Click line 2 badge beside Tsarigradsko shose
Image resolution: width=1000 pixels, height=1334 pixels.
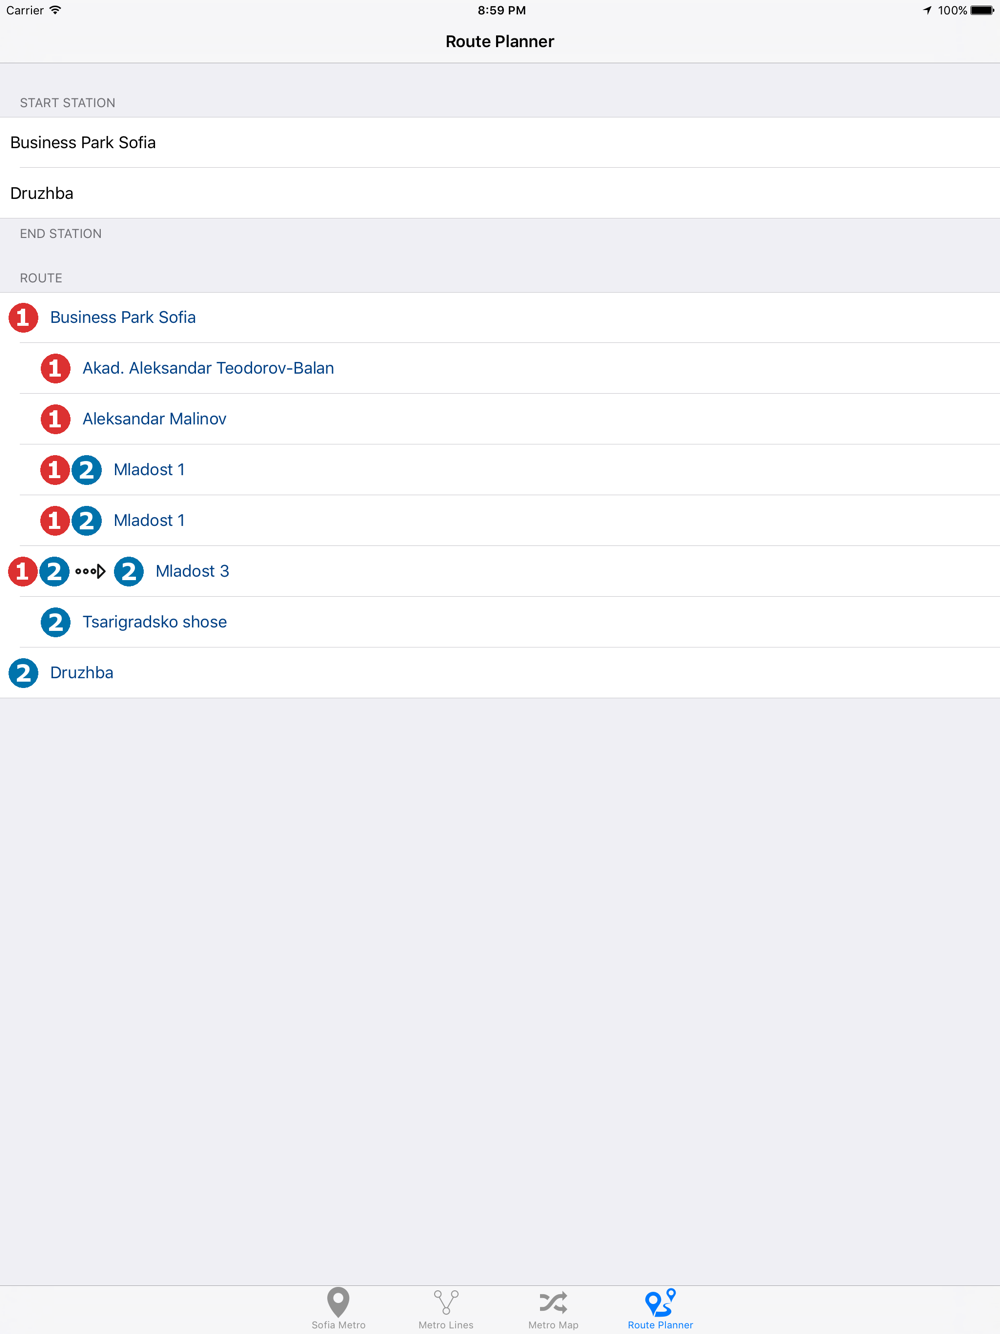(55, 622)
